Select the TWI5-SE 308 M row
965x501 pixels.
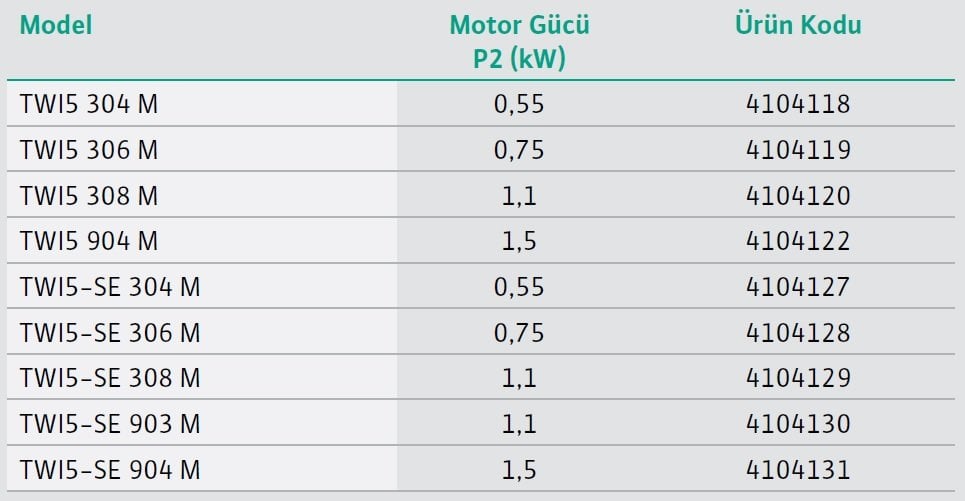pos(481,378)
